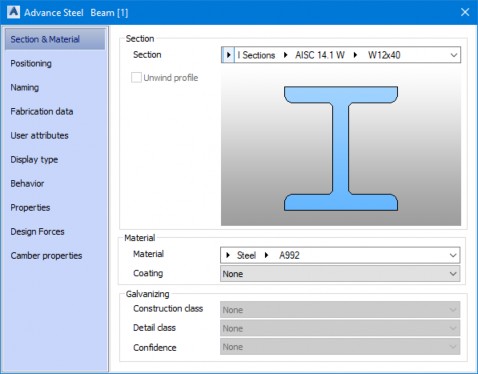Open the Camber properties tab

coord(46,256)
